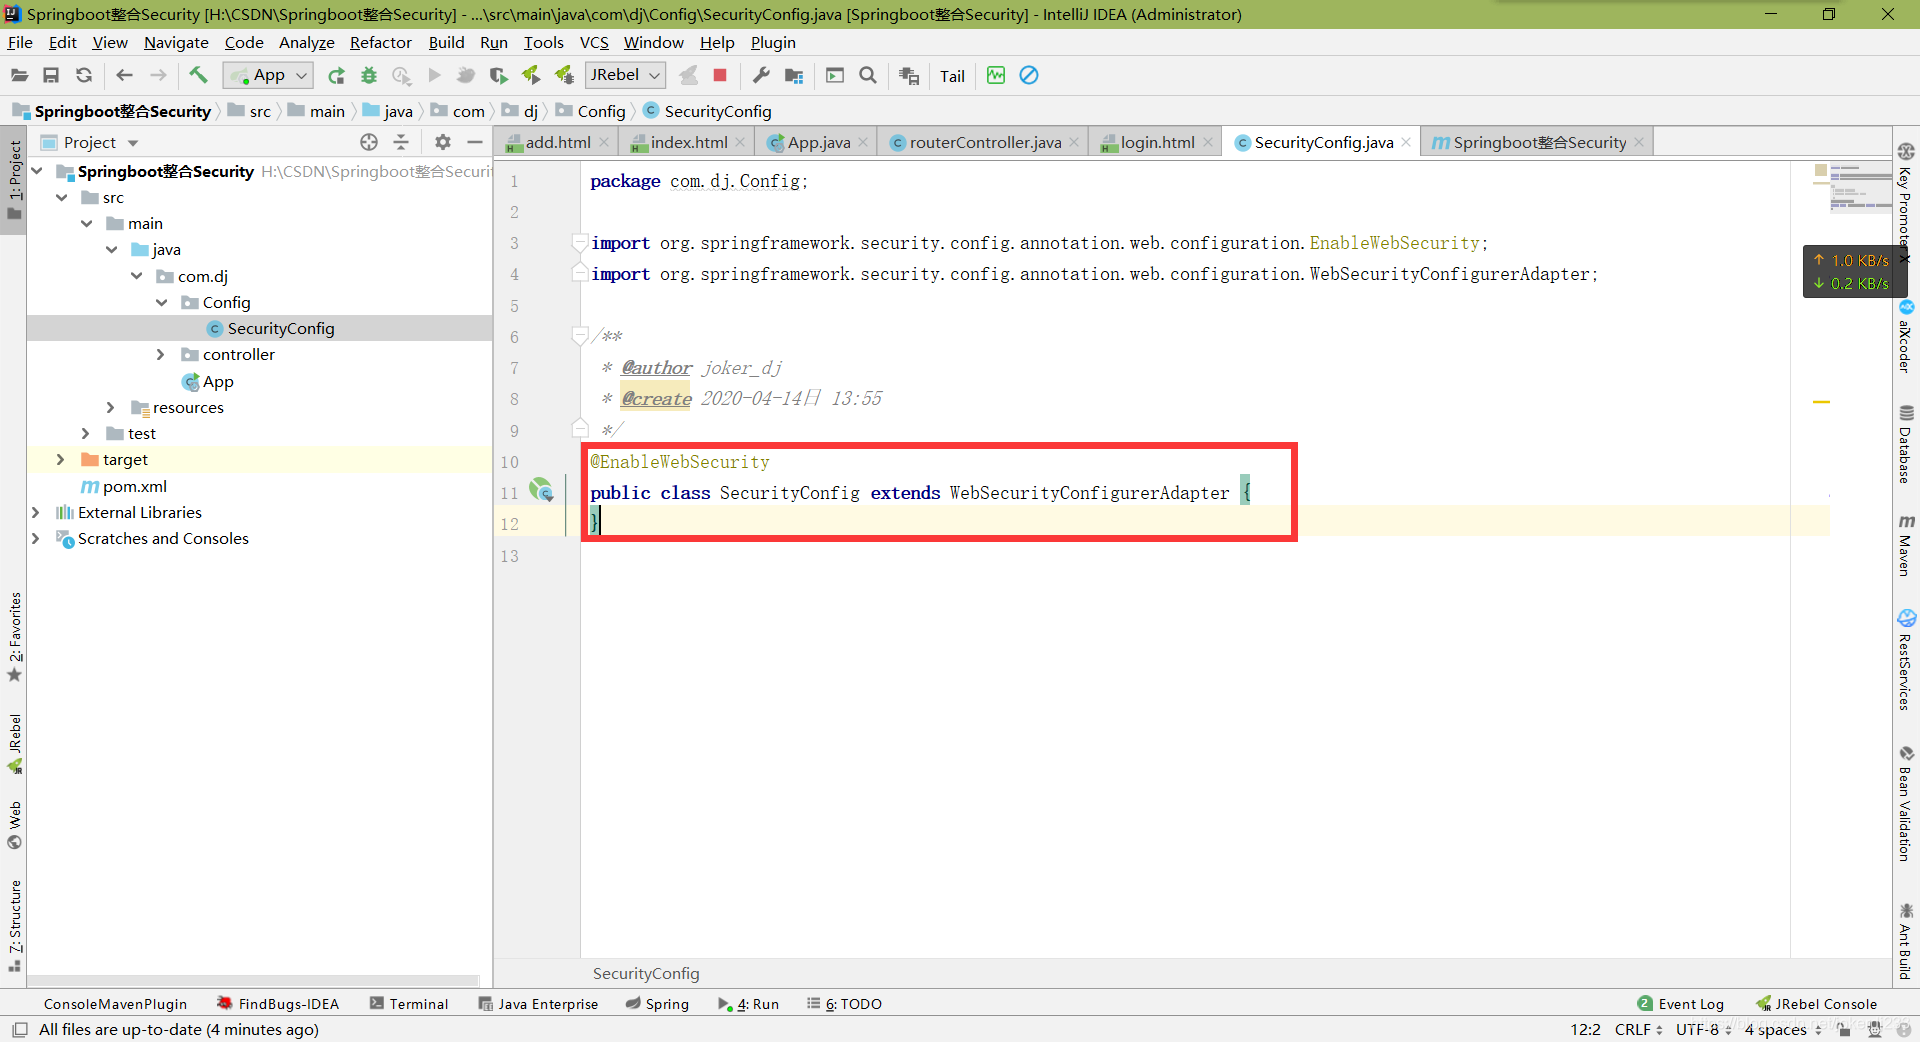Open the App run configuration dropdown
The image size is (1920, 1042).
[269, 75]
